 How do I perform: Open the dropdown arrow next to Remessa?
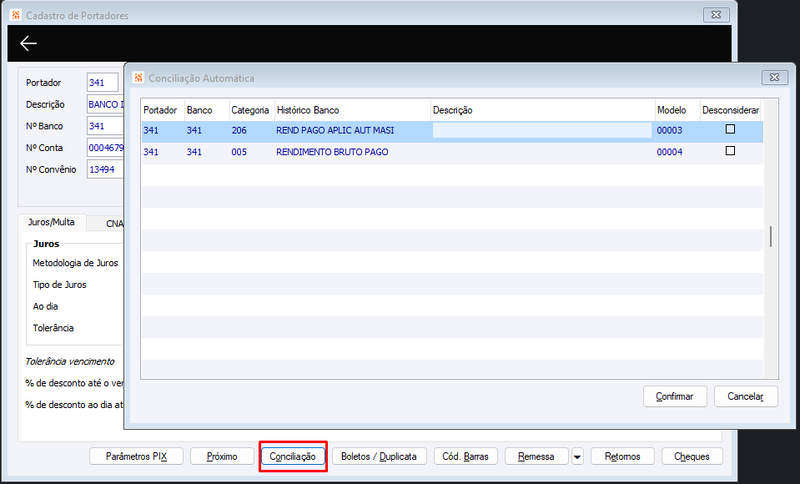coord(577,456)
